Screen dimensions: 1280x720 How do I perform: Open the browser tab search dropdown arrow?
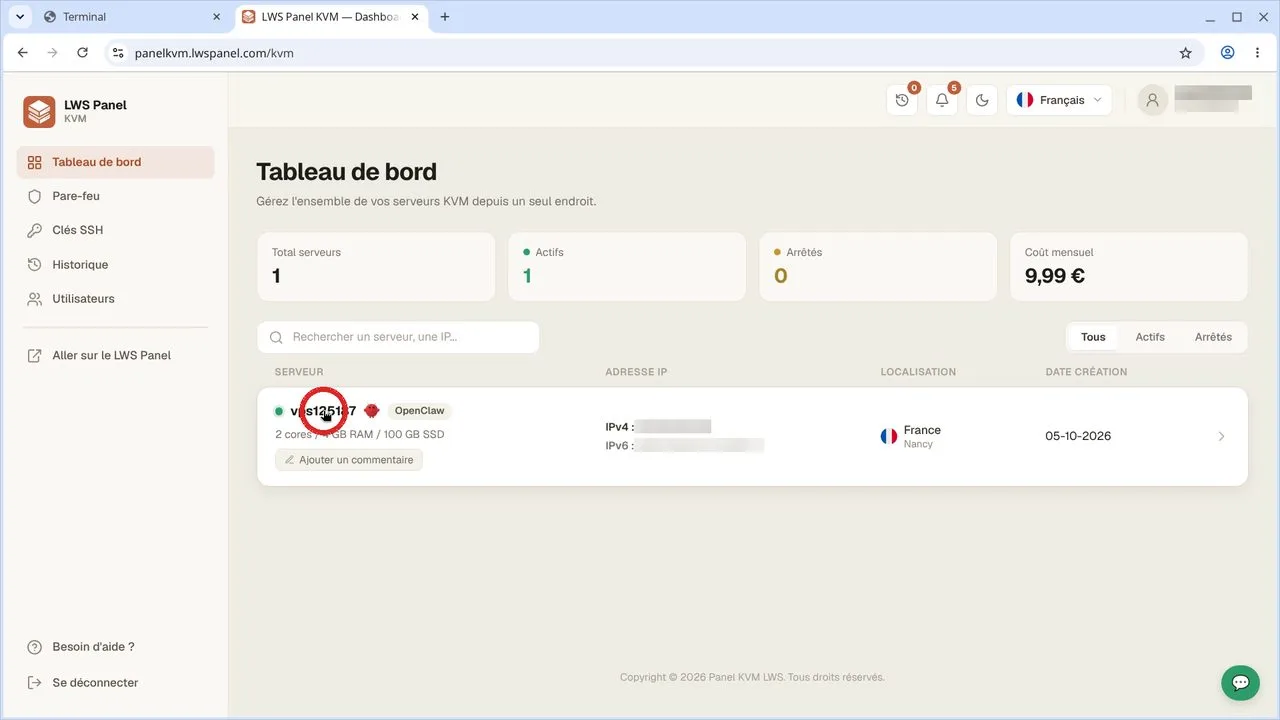point(19,17)
